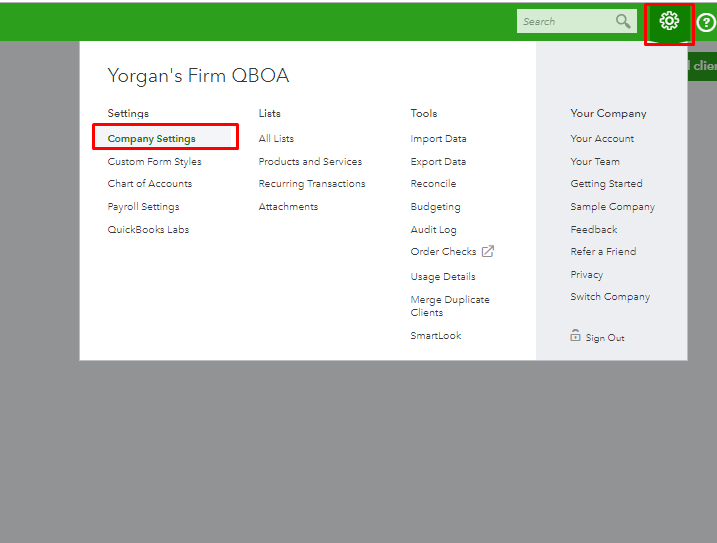Choose Export Data tool

(438, 161)
